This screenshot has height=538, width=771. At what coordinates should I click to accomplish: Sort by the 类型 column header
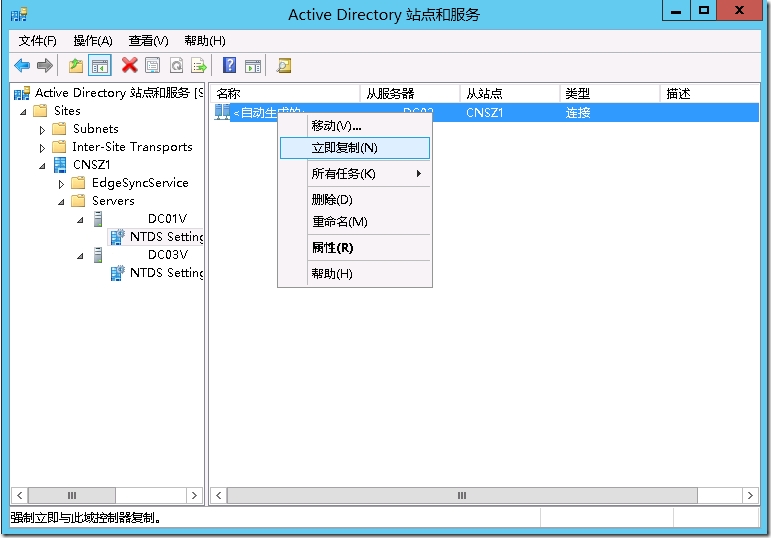(x=610, y=93)
